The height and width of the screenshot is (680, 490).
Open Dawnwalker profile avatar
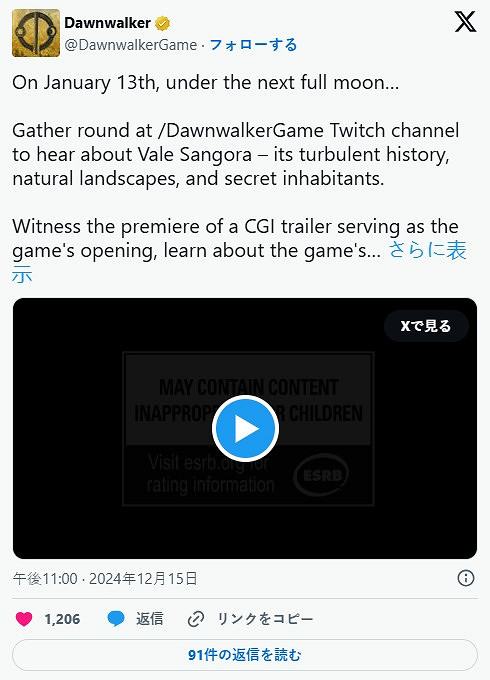36,33
